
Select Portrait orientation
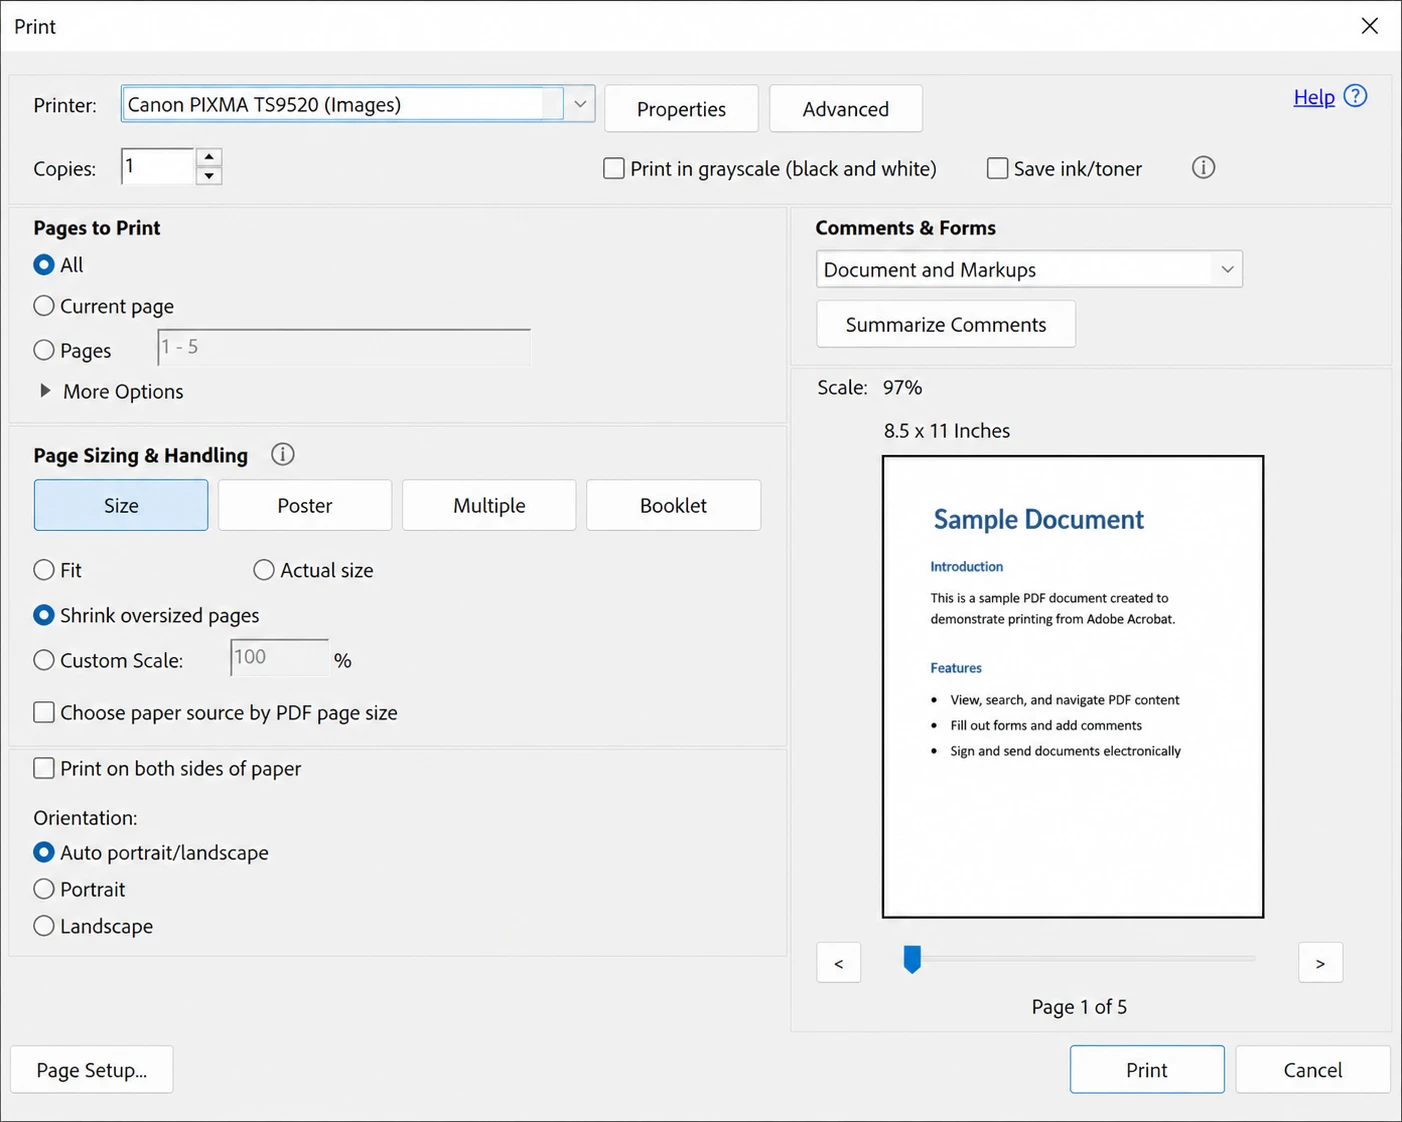43,889
